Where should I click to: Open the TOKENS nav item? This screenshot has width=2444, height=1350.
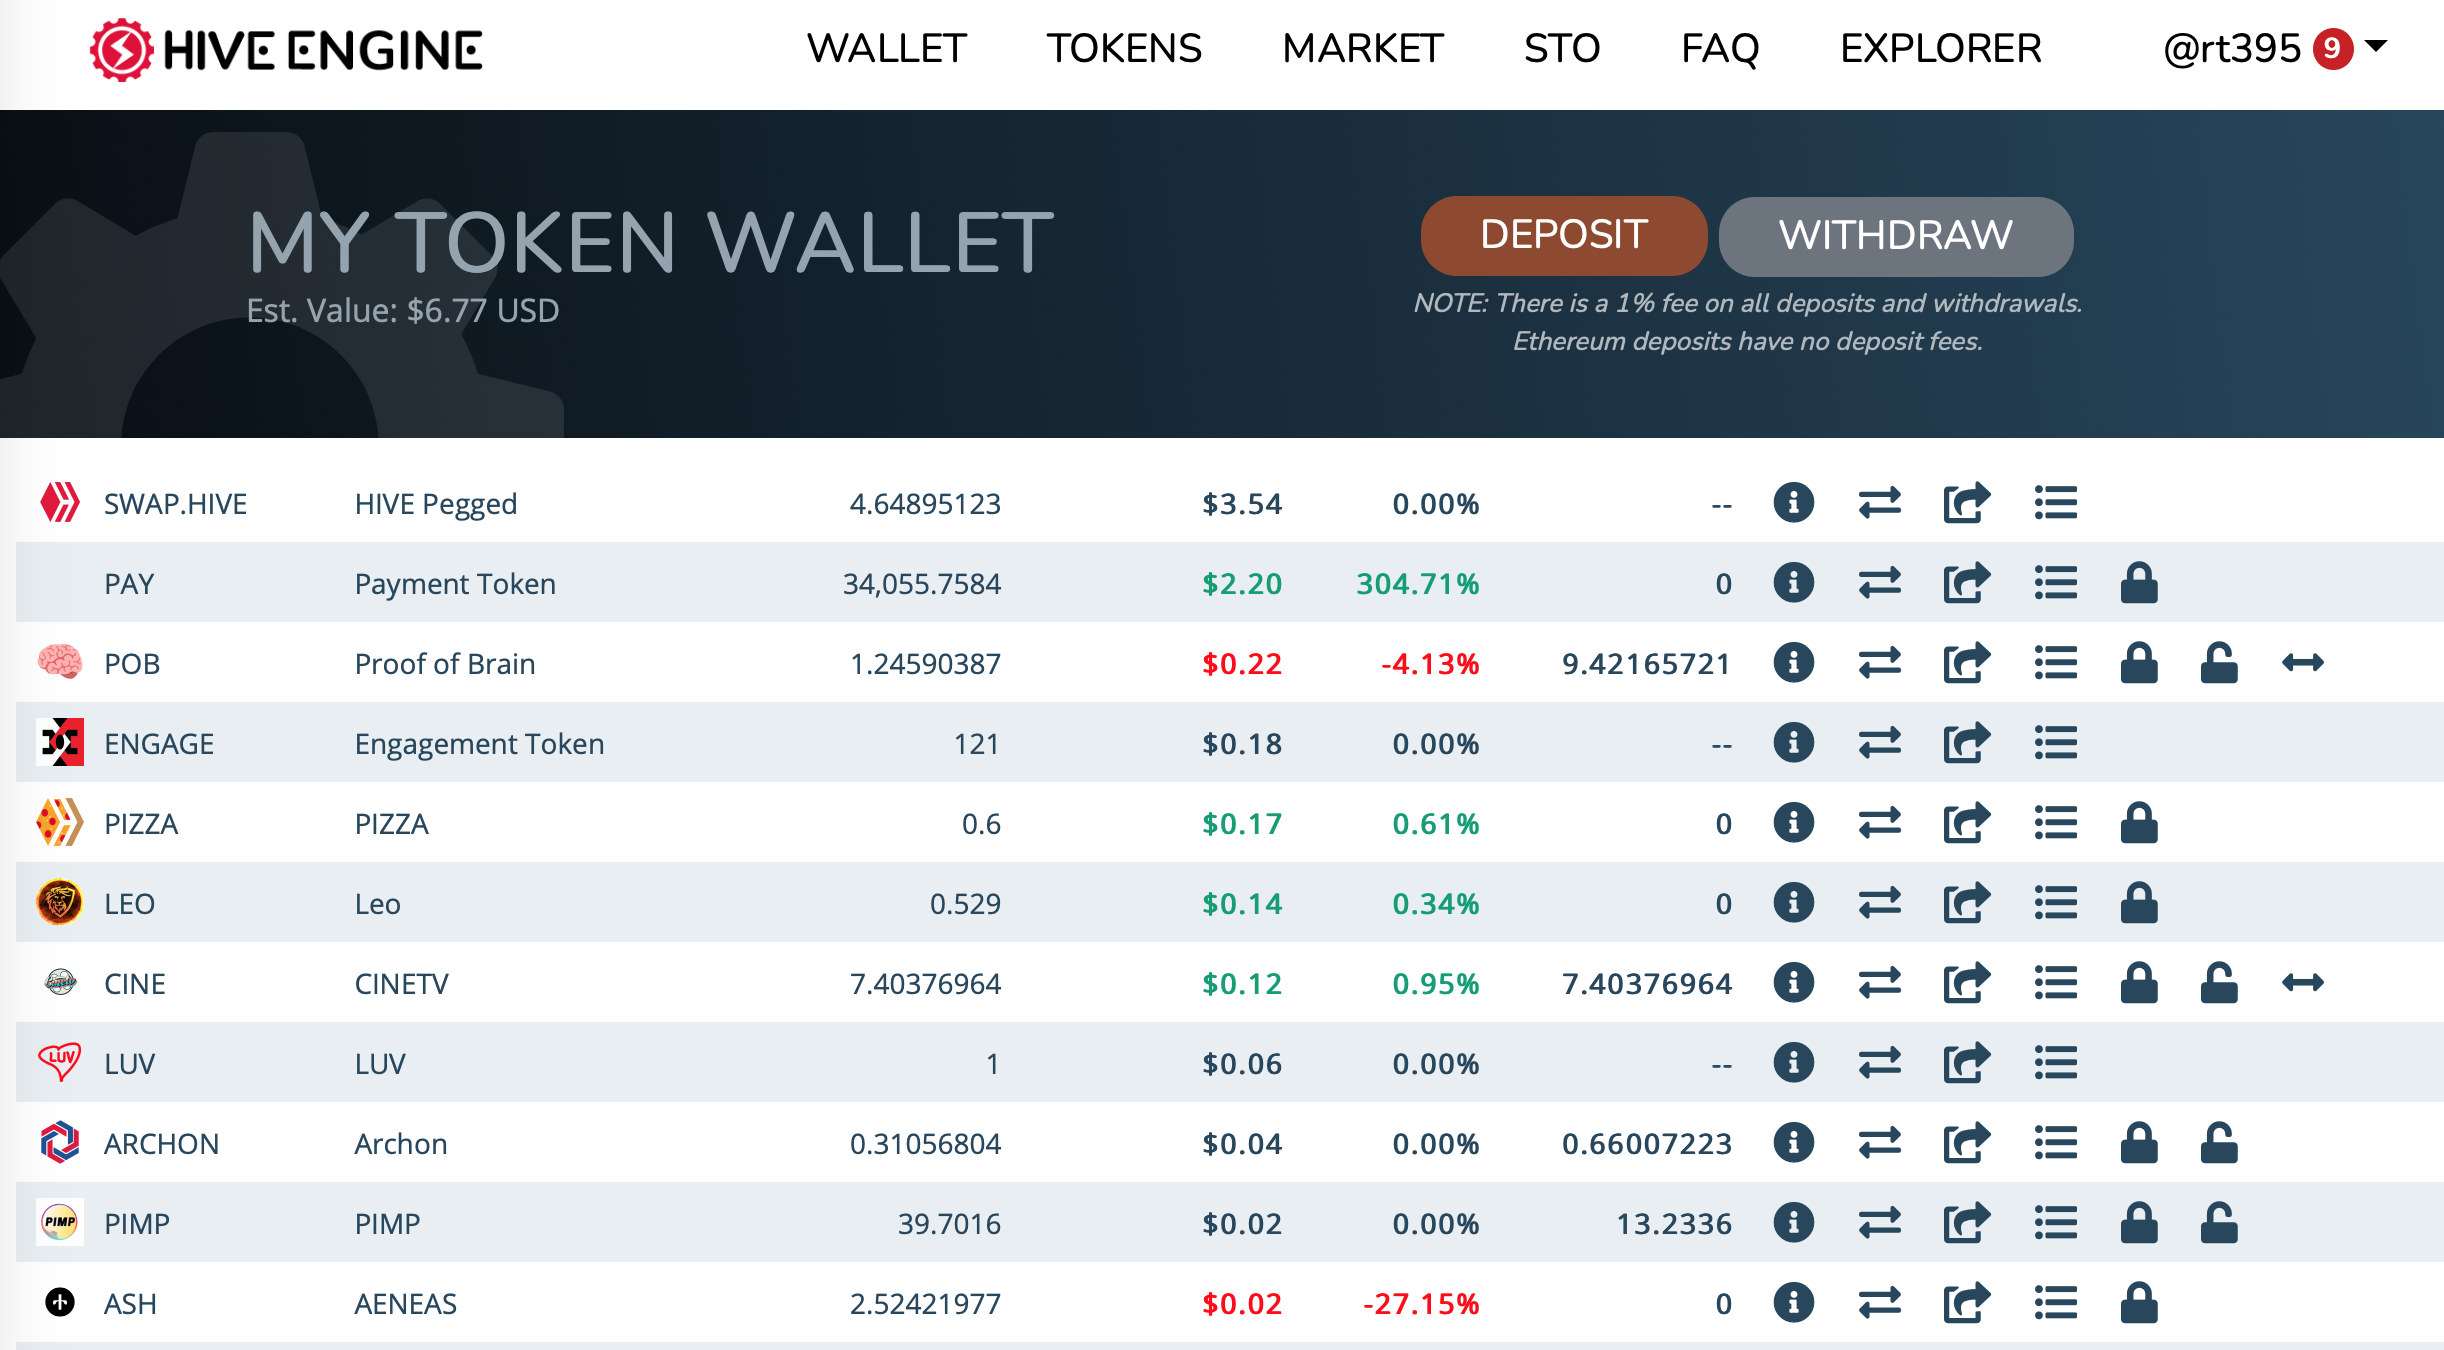tap(1124, 48)
